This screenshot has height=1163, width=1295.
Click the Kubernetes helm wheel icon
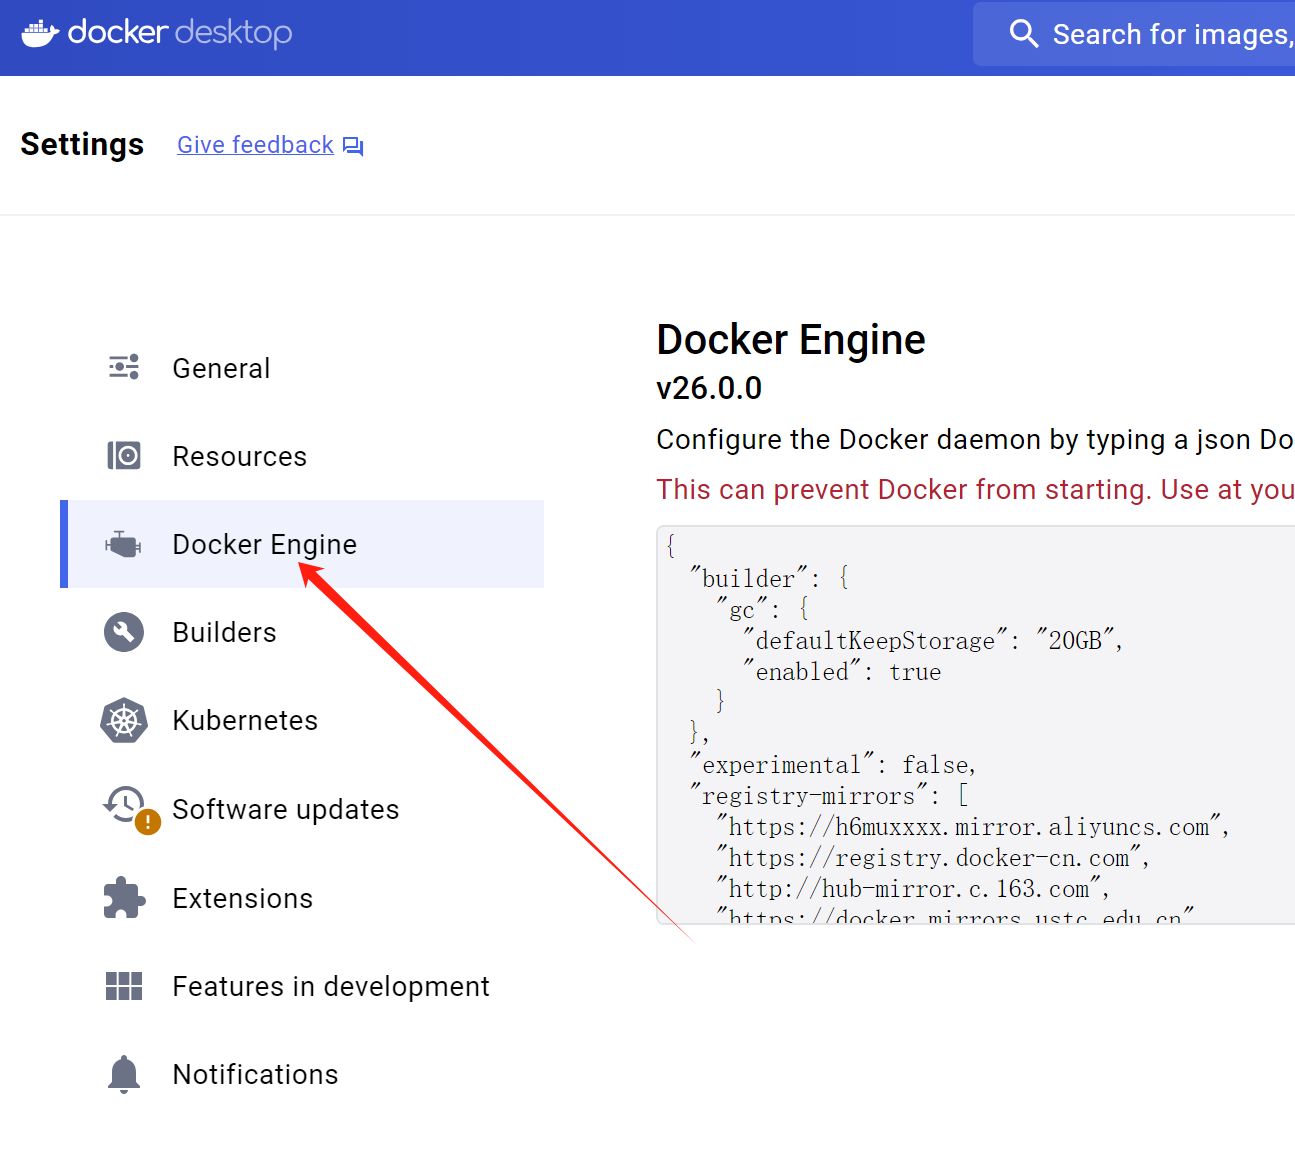124,720
